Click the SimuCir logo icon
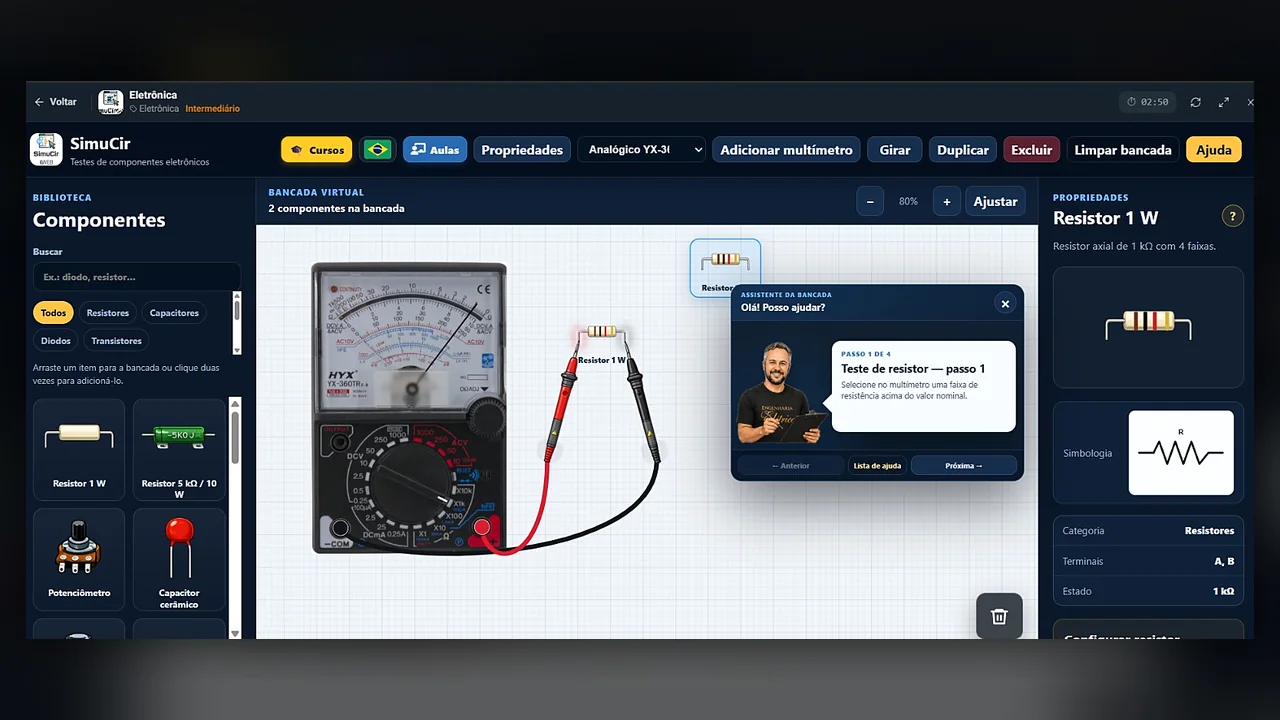 coord(46,149)
